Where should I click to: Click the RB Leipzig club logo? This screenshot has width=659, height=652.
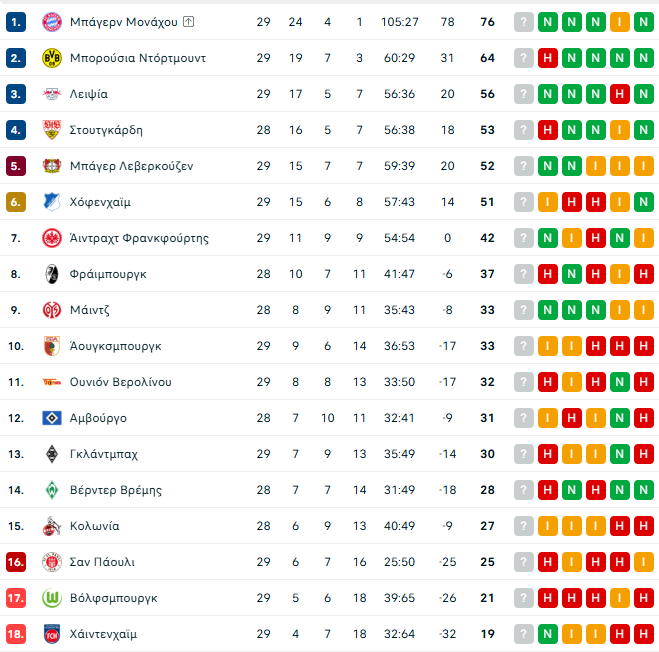point(51,94)
